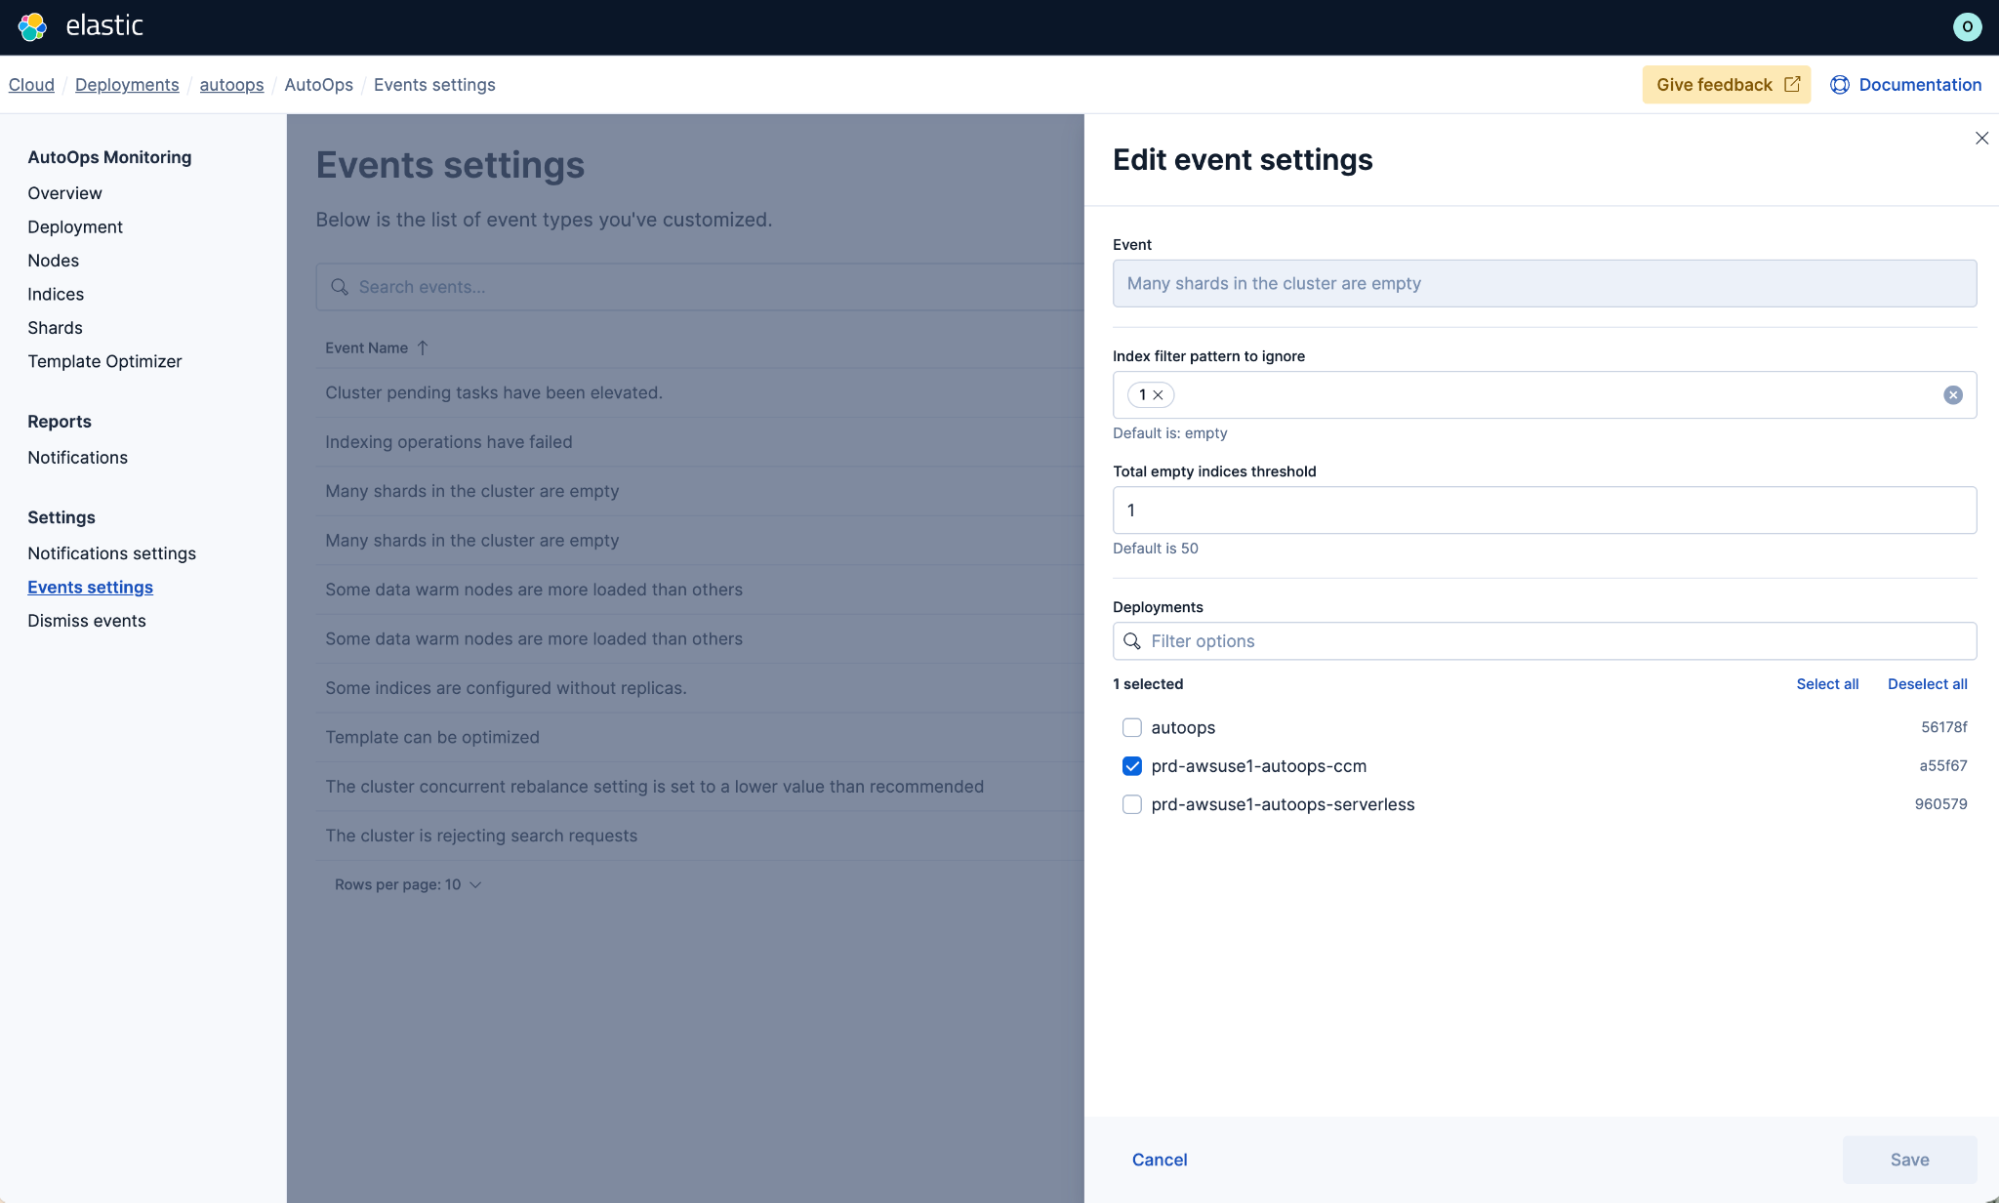Select 'The cluster is rejecting search requests' row
Viewport: 1999px width, 1203px height.
[700, 835]
